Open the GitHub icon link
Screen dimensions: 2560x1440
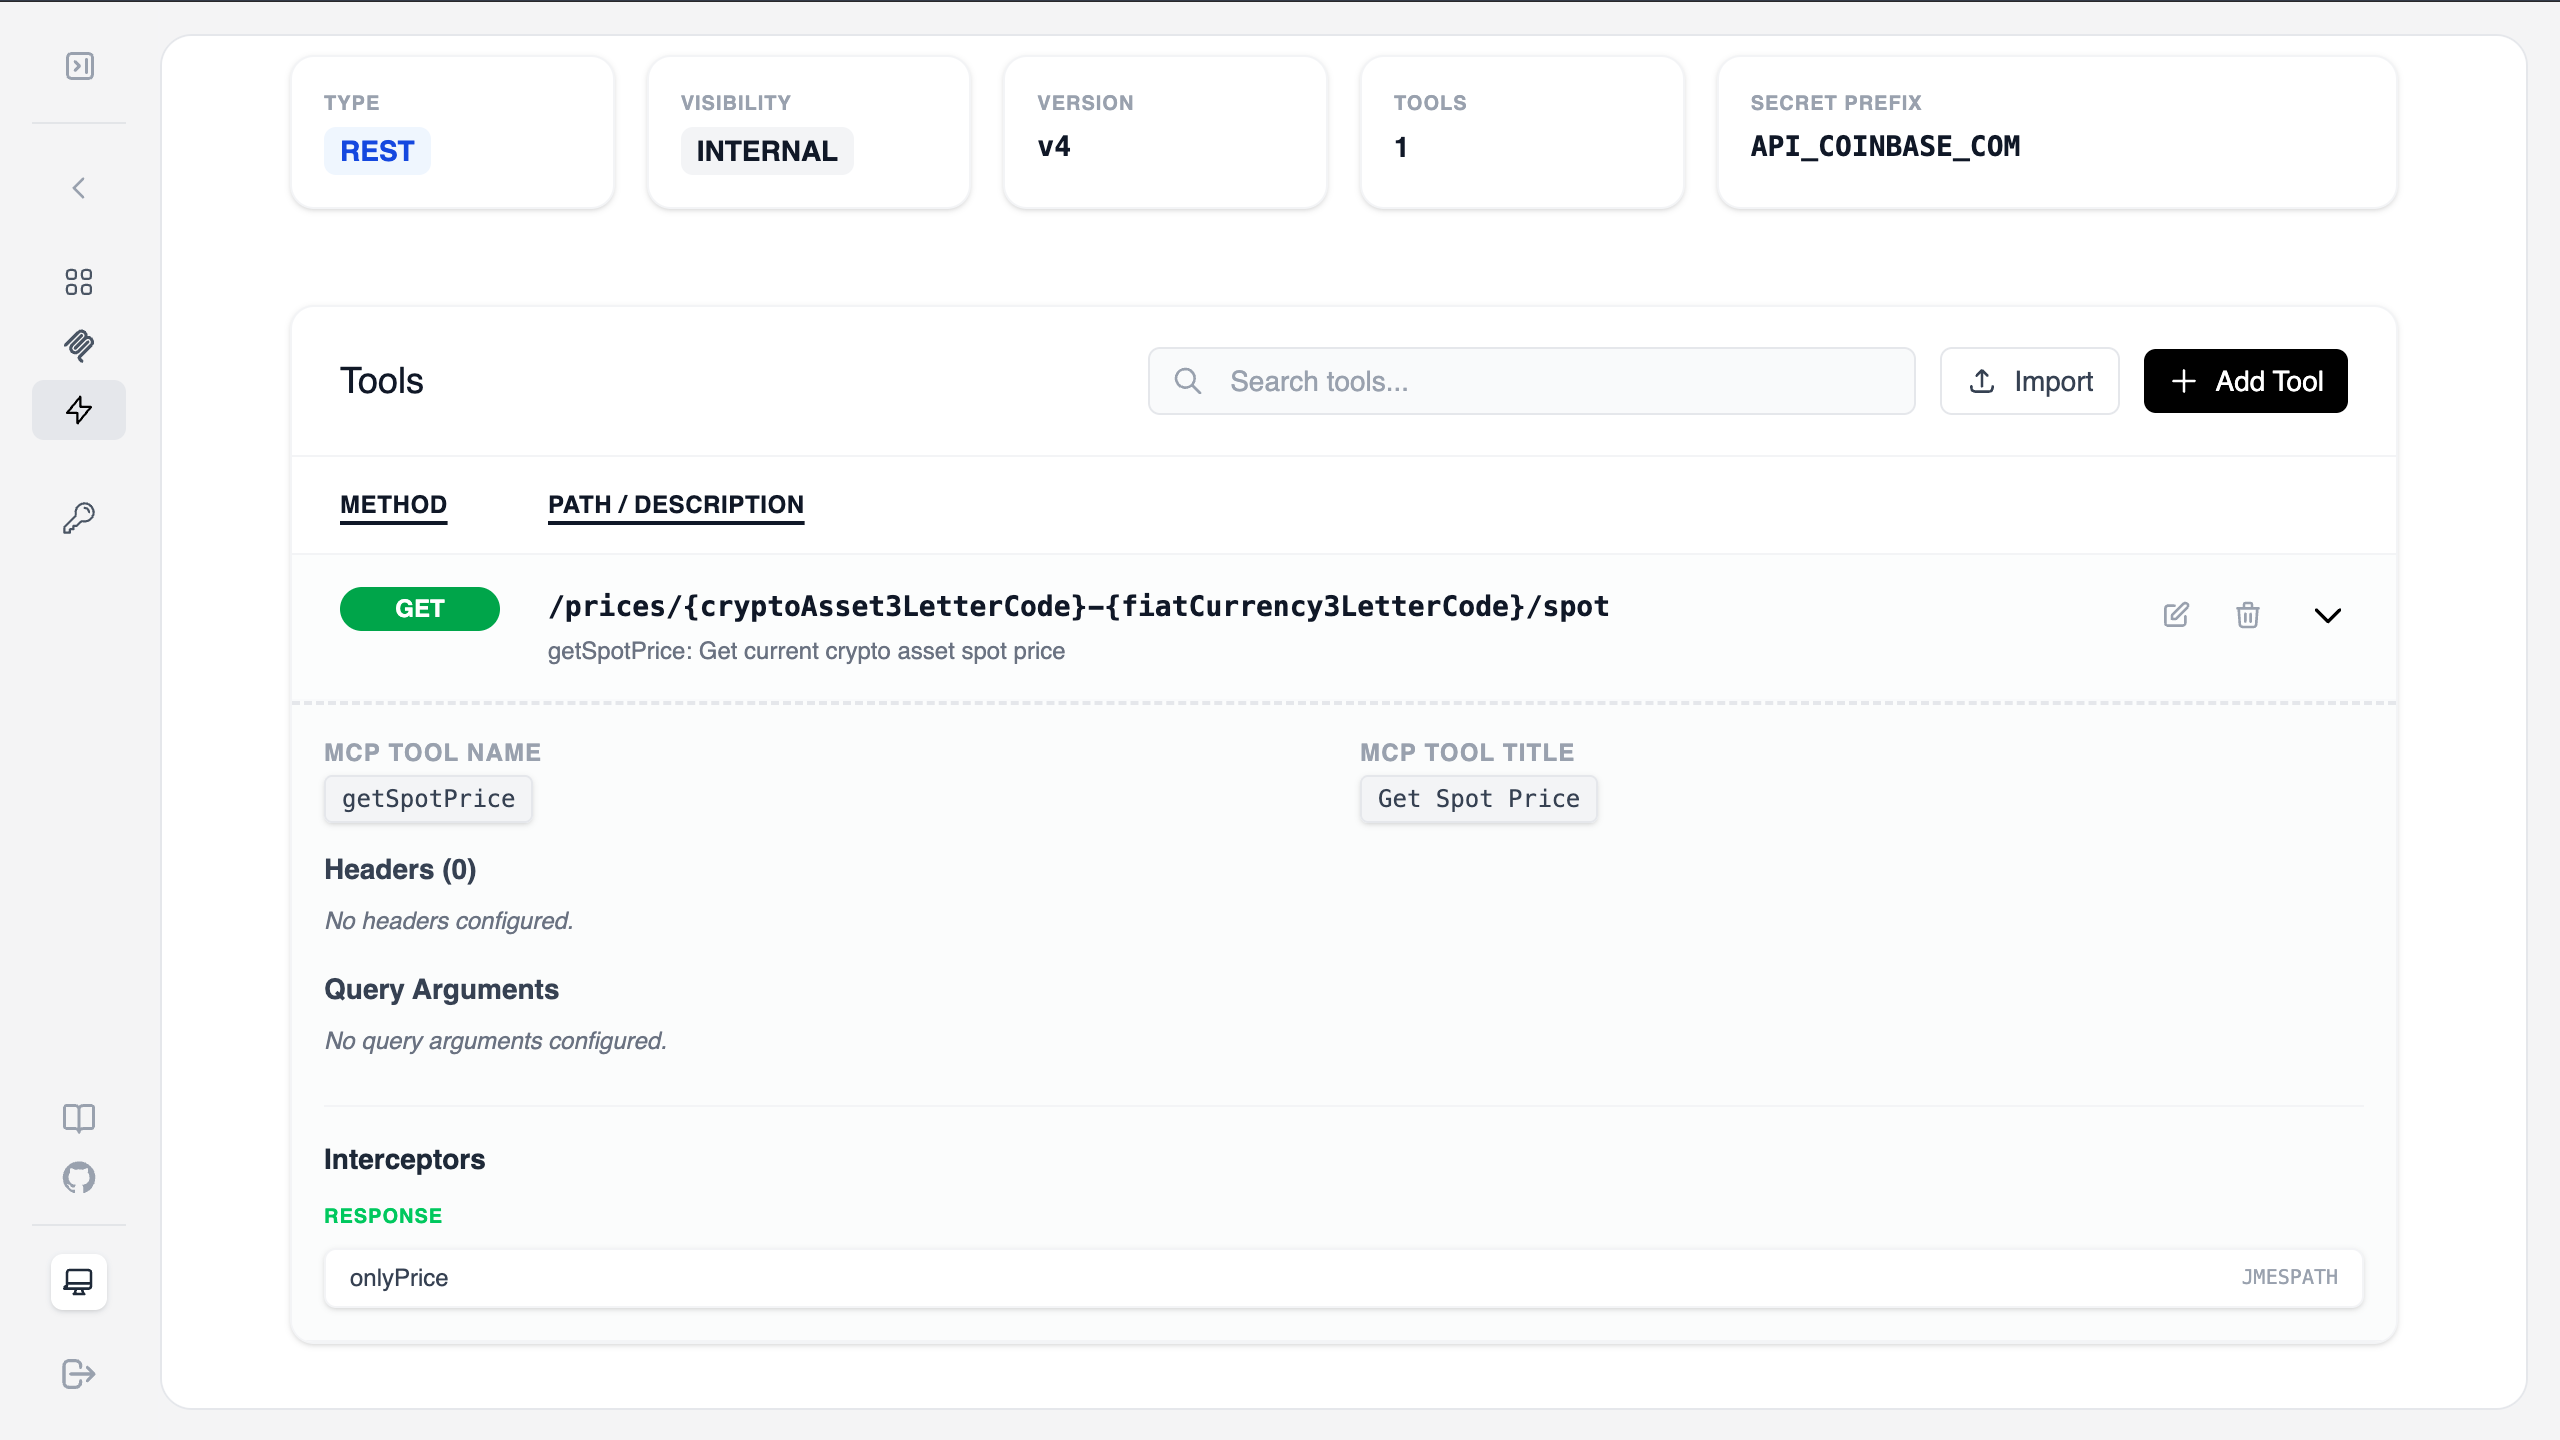(79, 1178)
